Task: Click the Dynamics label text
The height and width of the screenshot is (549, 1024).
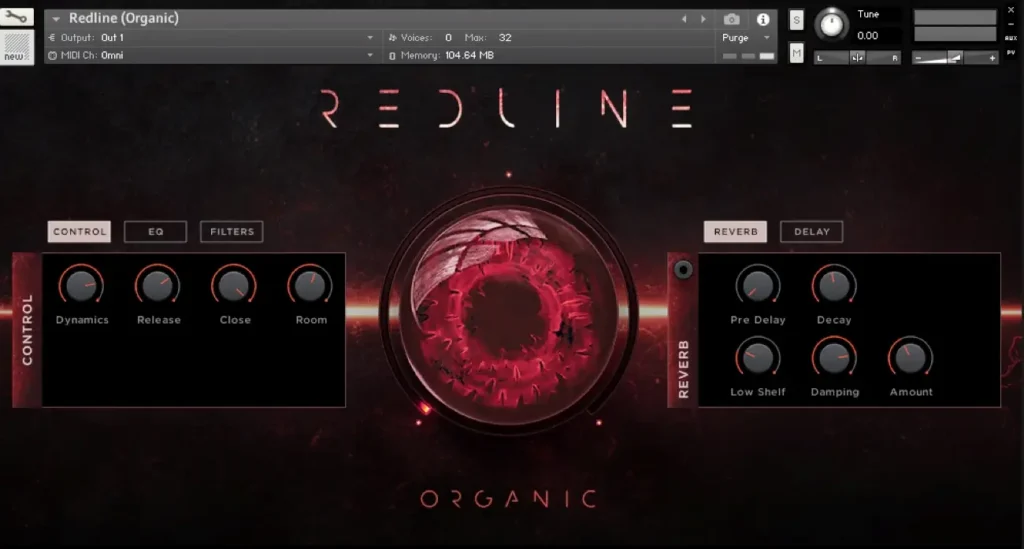Action: [x=82, y=320]
